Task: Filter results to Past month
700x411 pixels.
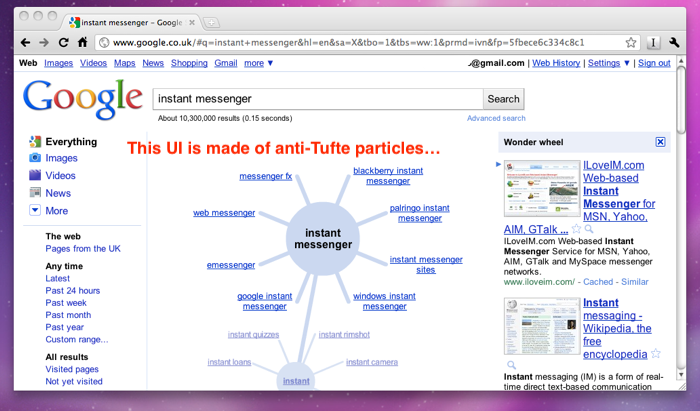Action: click(x=68, y=315)
